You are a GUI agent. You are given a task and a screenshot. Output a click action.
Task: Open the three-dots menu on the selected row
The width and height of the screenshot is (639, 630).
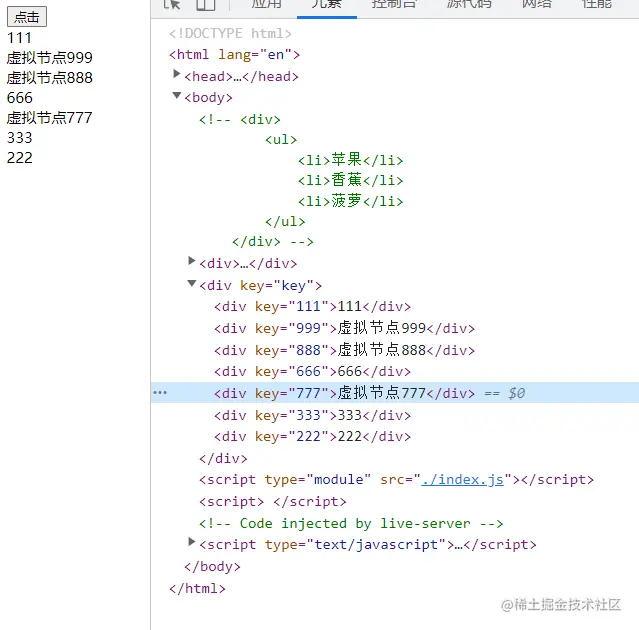coord(160,393)
